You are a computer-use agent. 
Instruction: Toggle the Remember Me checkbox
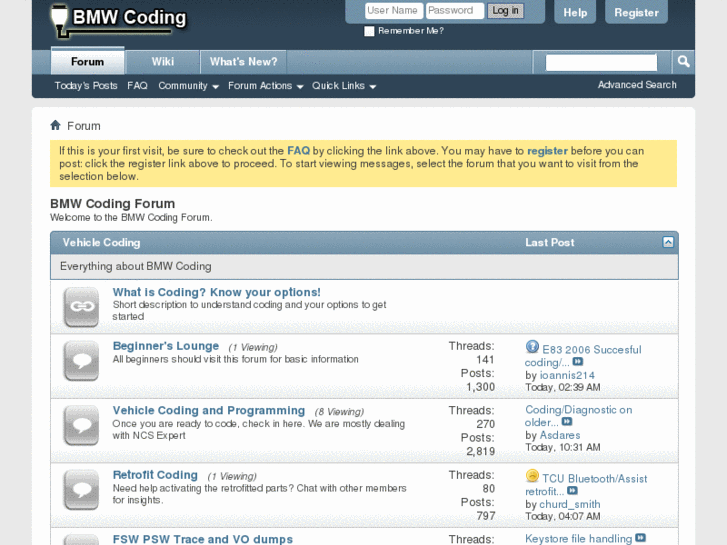click(x=369, y=31)
